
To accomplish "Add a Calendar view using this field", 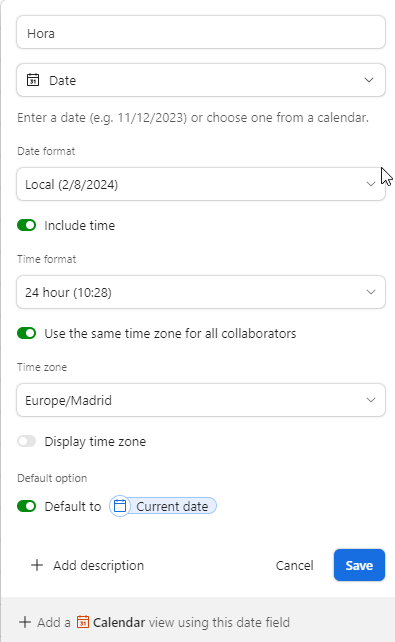I will pyautogui.click(x=154, y=622).
